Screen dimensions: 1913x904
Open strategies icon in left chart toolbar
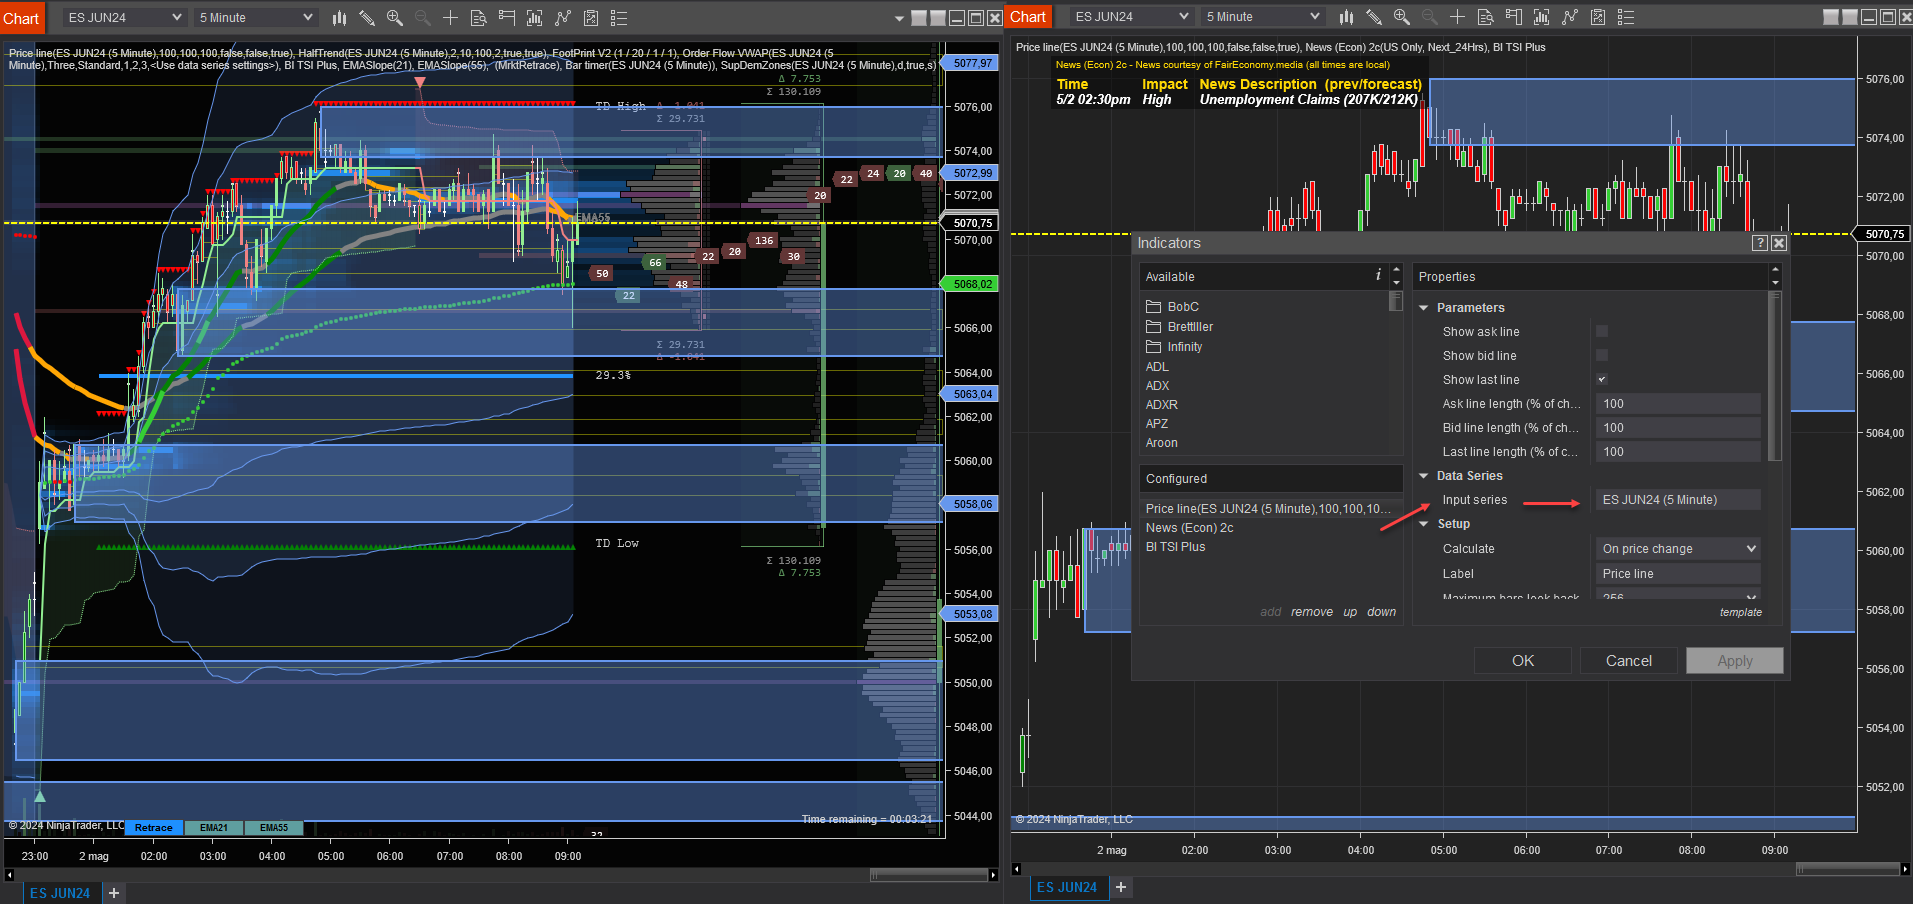pos(591,18)
